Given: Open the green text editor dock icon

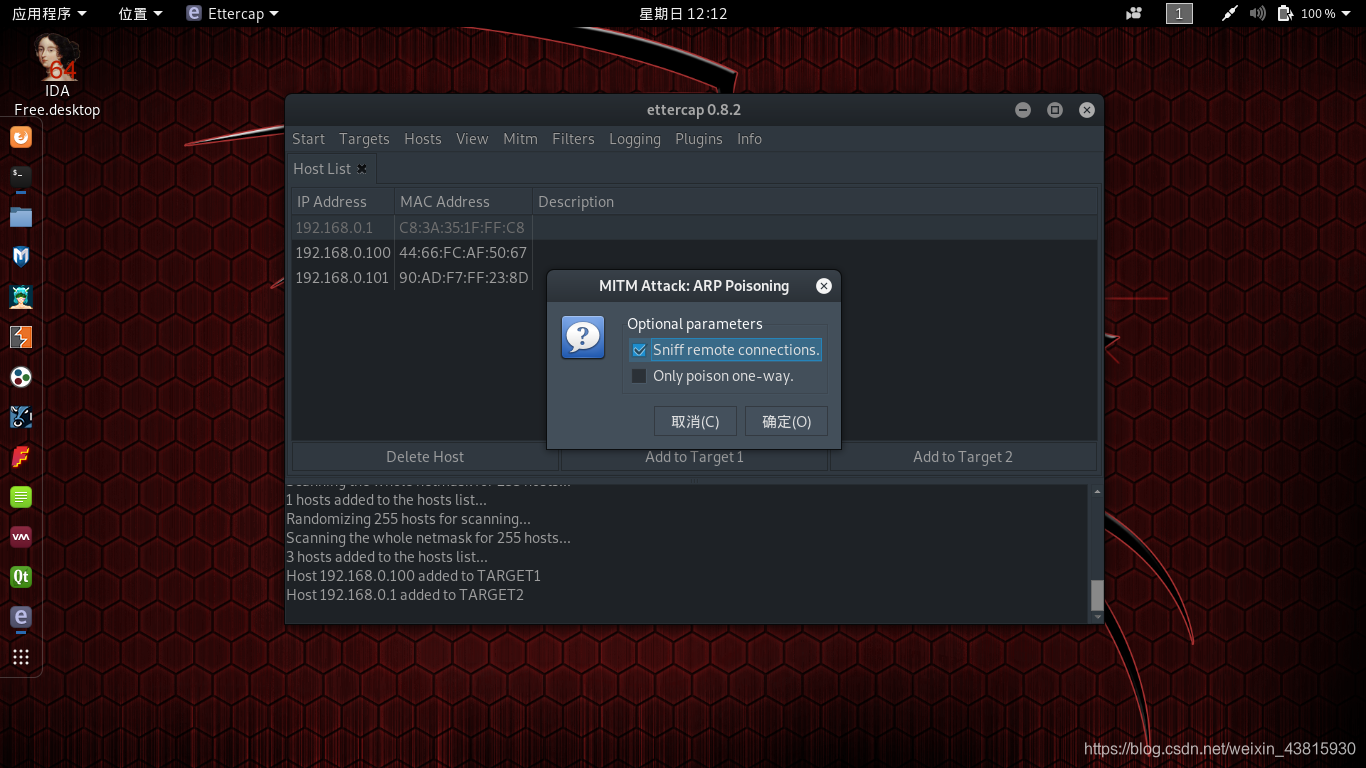Looking at the screenshot, I should tap(21, 497).
